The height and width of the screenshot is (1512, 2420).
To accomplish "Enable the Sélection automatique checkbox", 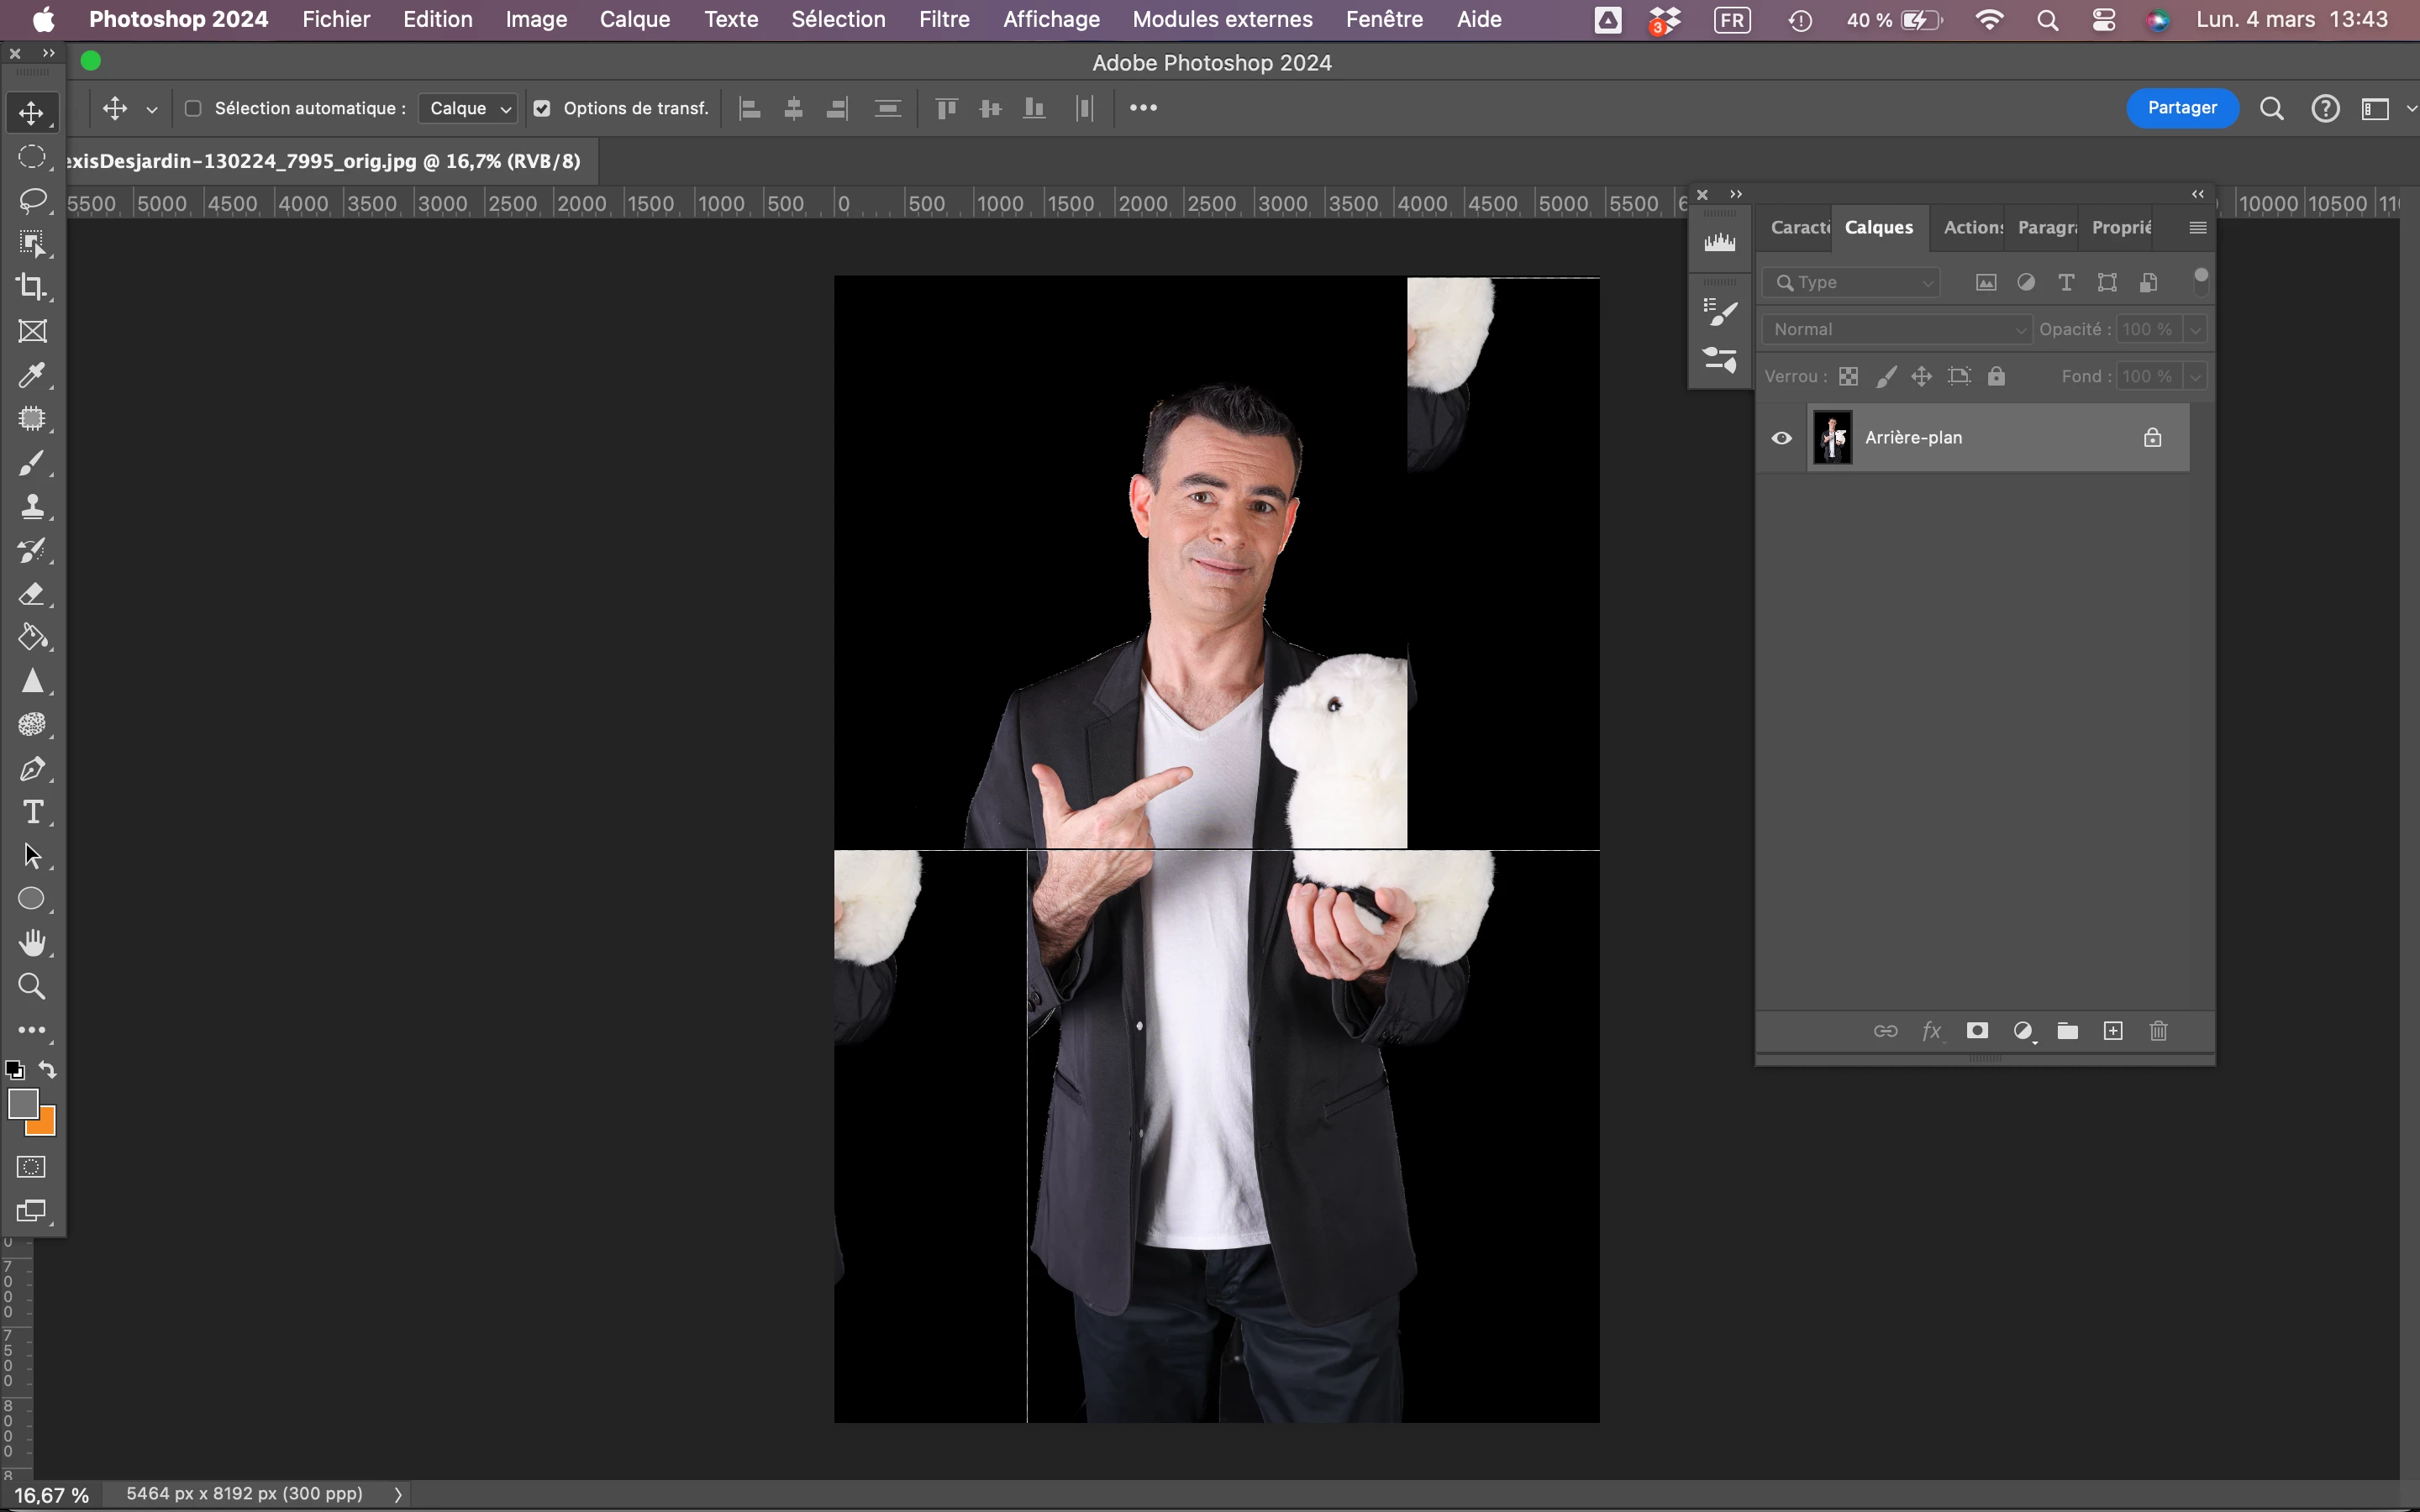I will 193,108.
